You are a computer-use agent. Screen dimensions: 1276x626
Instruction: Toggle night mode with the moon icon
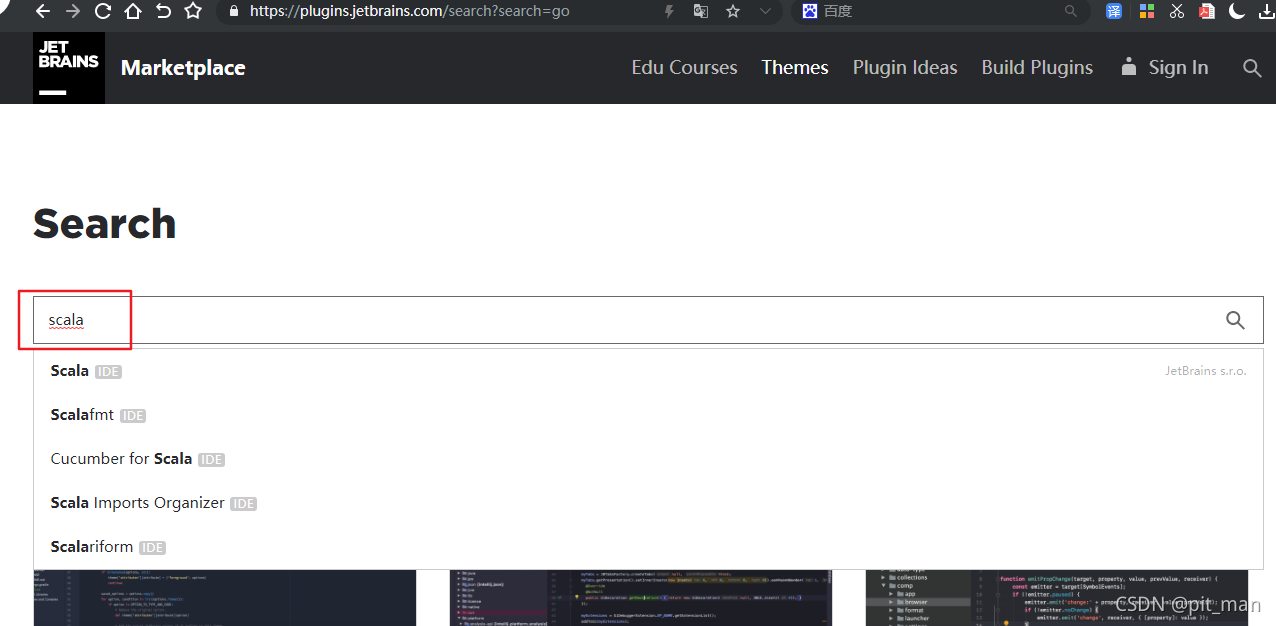[1237, 12]
